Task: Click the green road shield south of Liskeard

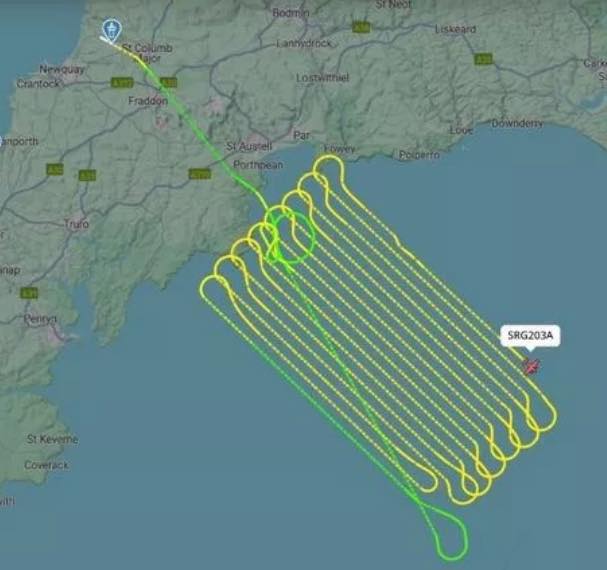Action: [484, 59]
